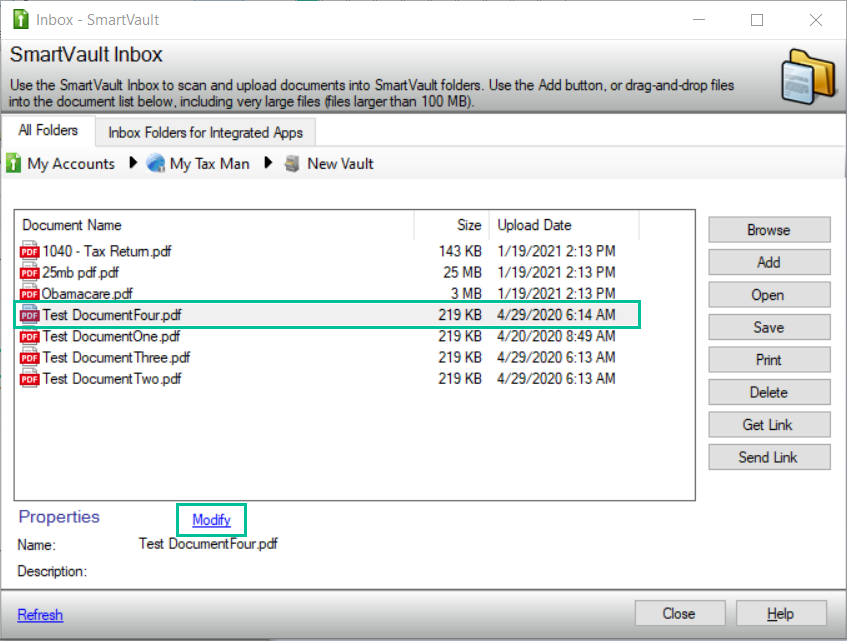The image size is (847, 641).
Task: Click the 143 KB size cell
Action: (x=460, y=251)
